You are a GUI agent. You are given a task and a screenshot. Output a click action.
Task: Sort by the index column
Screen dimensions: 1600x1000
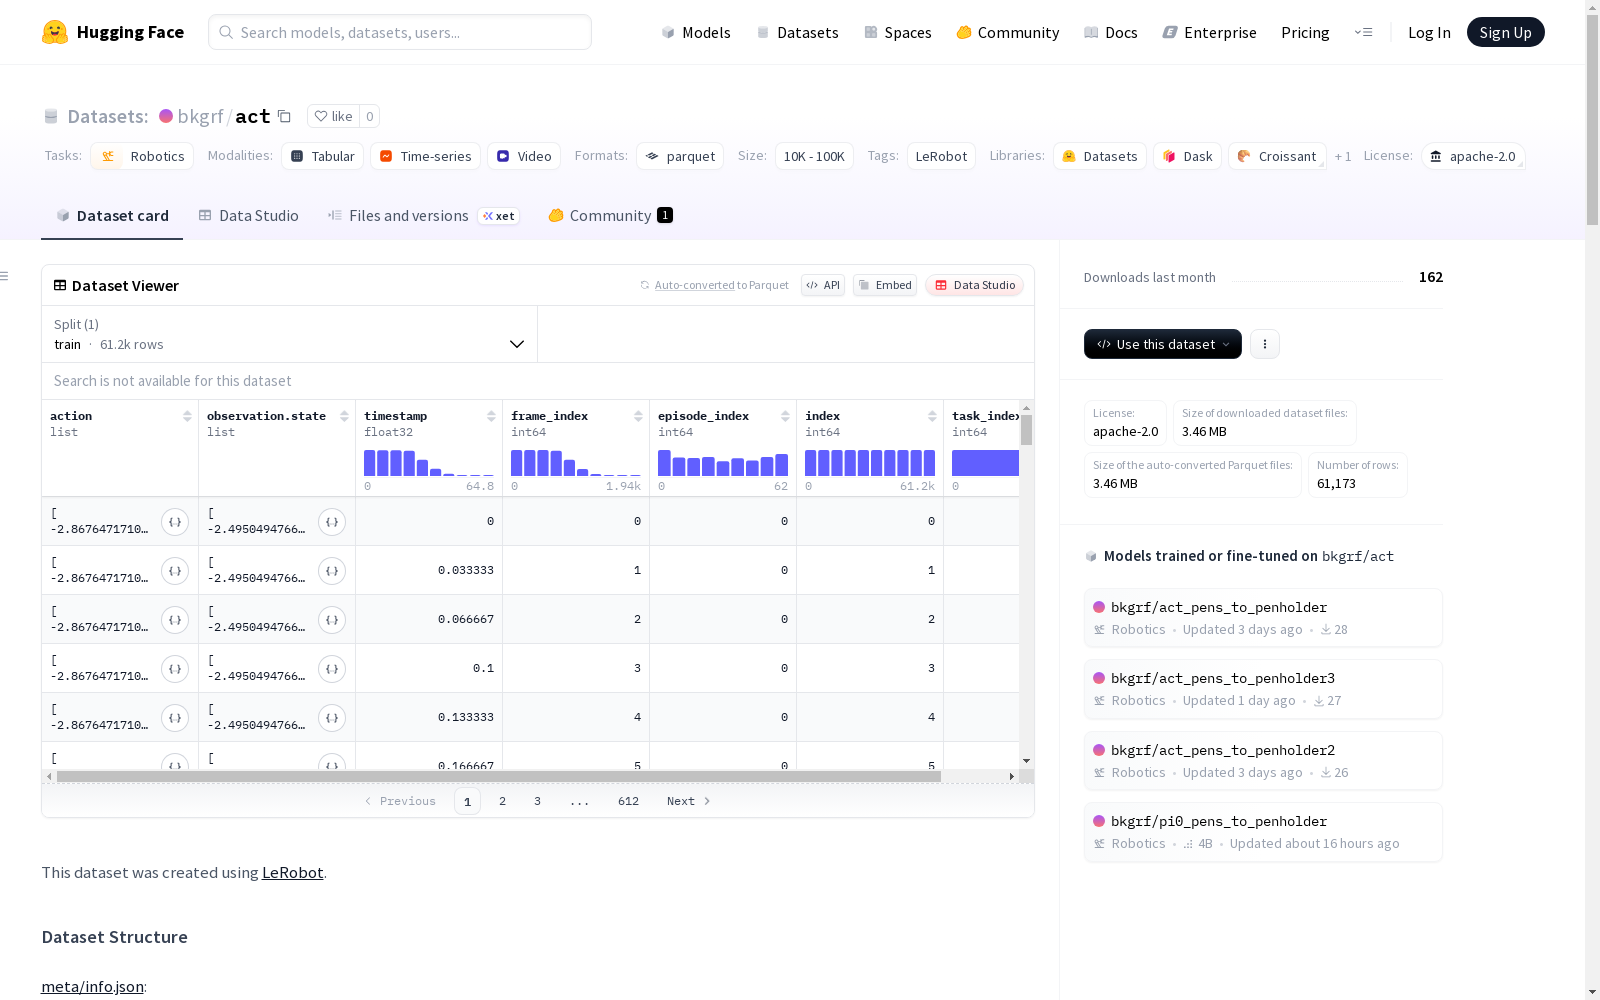point(932,416)
